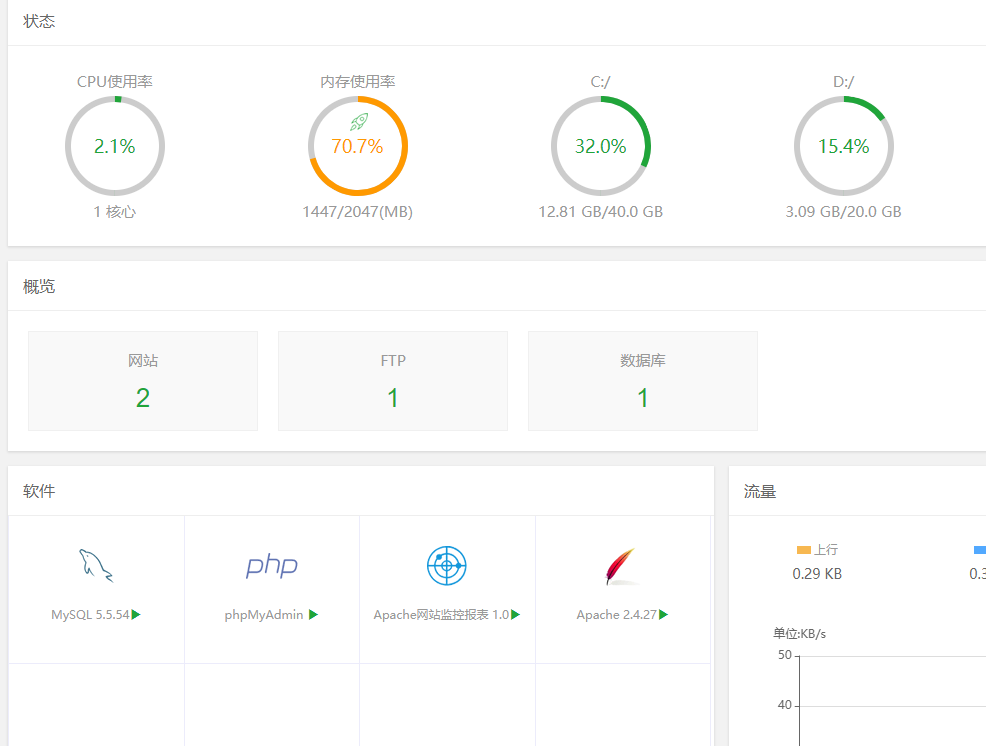This screenshot has height=746, width=986.
Task: Click the 状态 section heading
Action: [39, 21]
